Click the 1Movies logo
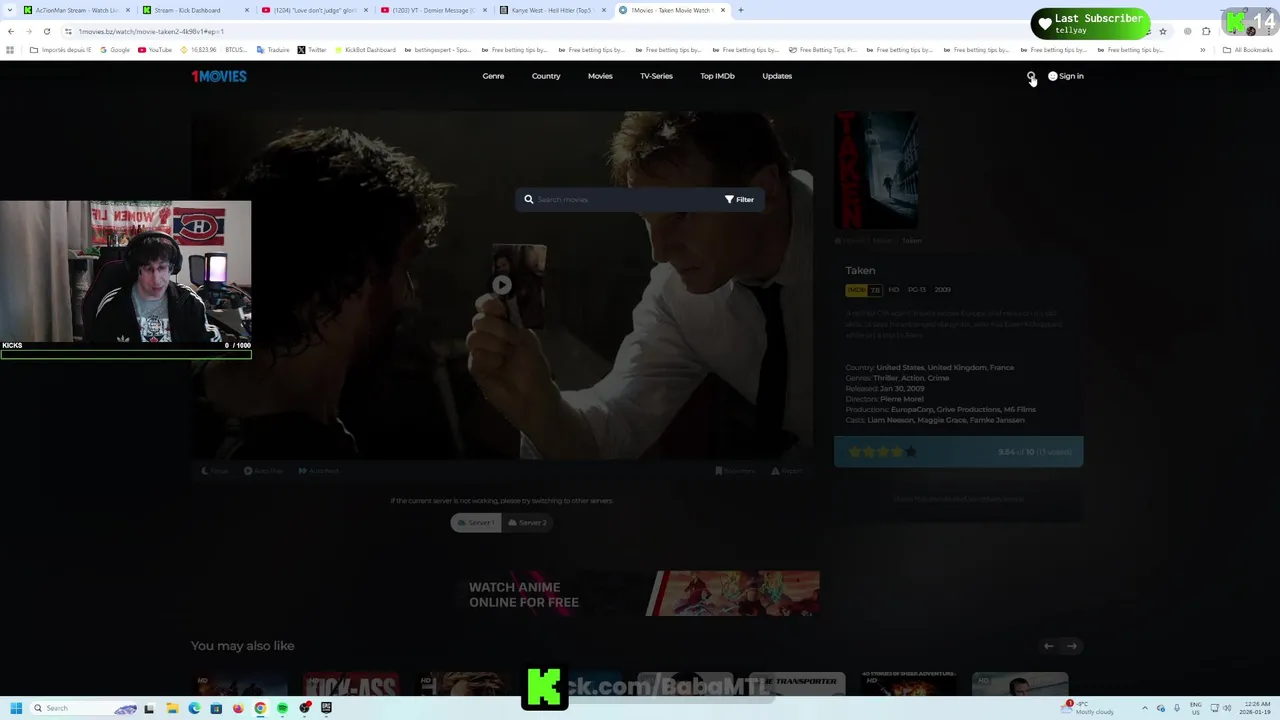This screenshot has height=720, width=1280. pyautogui.click(x=219, y=76)
